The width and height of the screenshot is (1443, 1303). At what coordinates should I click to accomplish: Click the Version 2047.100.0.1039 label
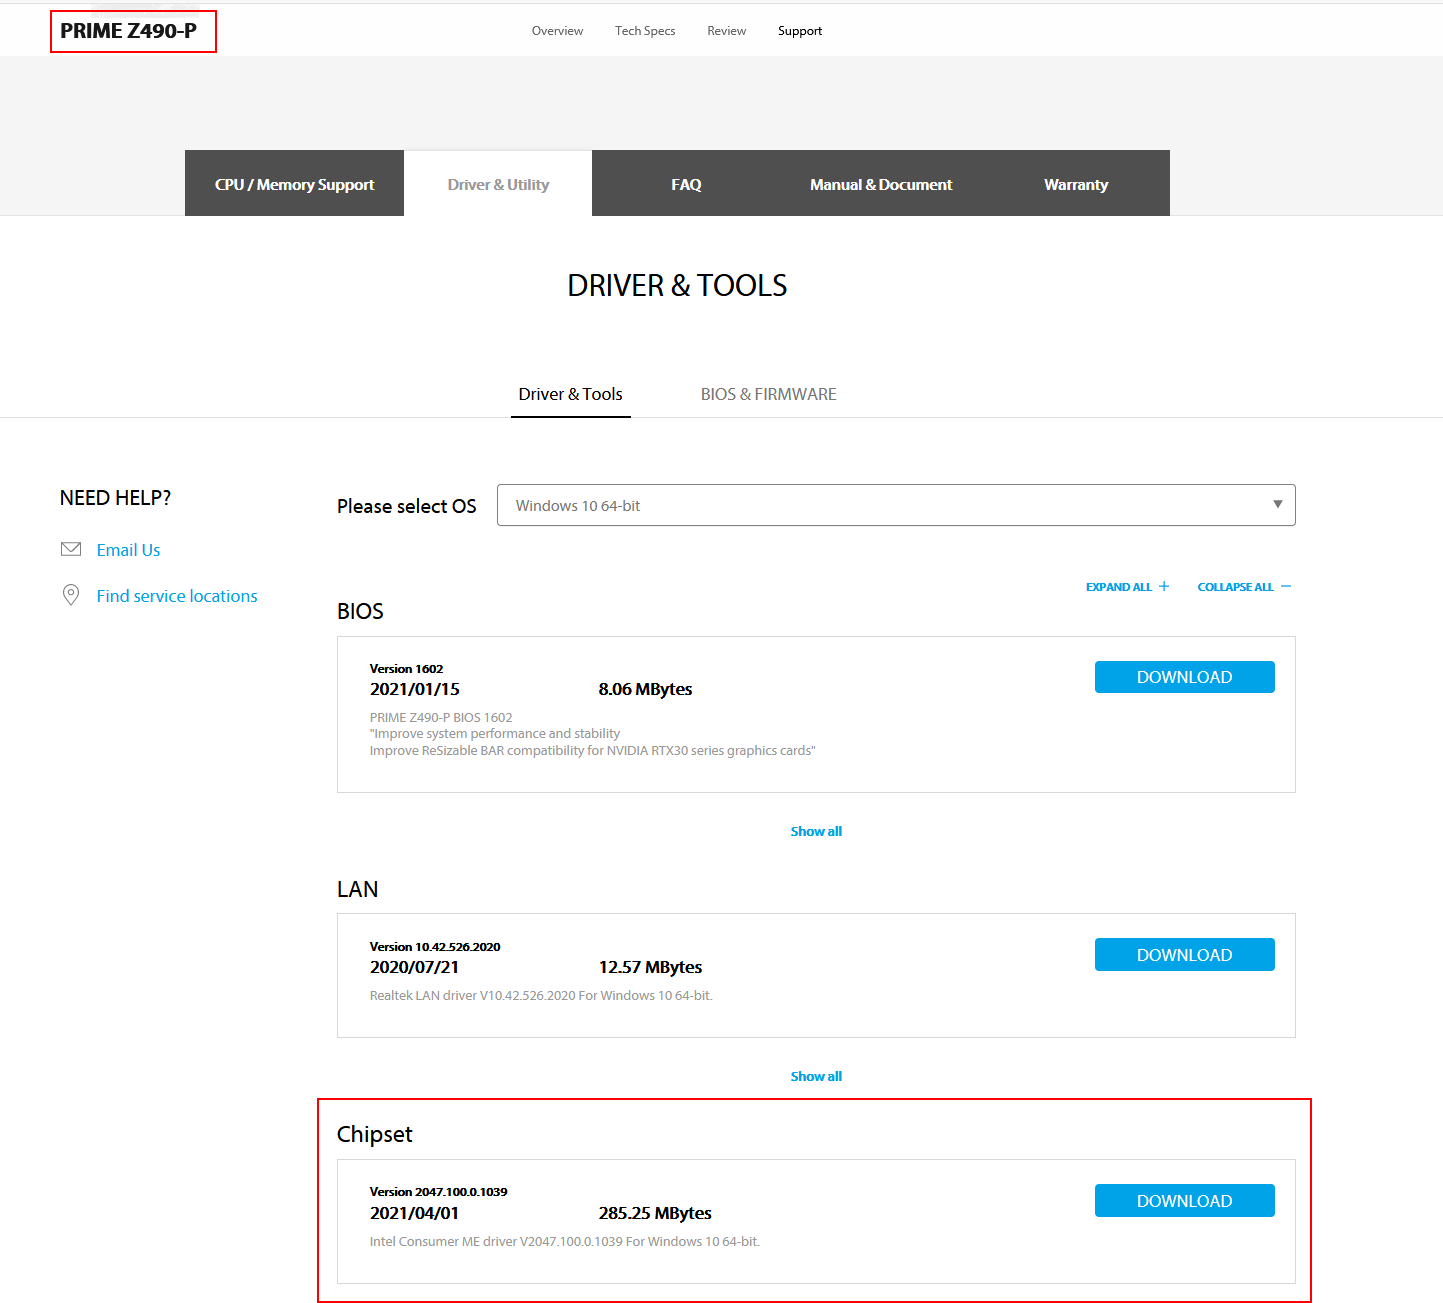[x=438, y=1192]
